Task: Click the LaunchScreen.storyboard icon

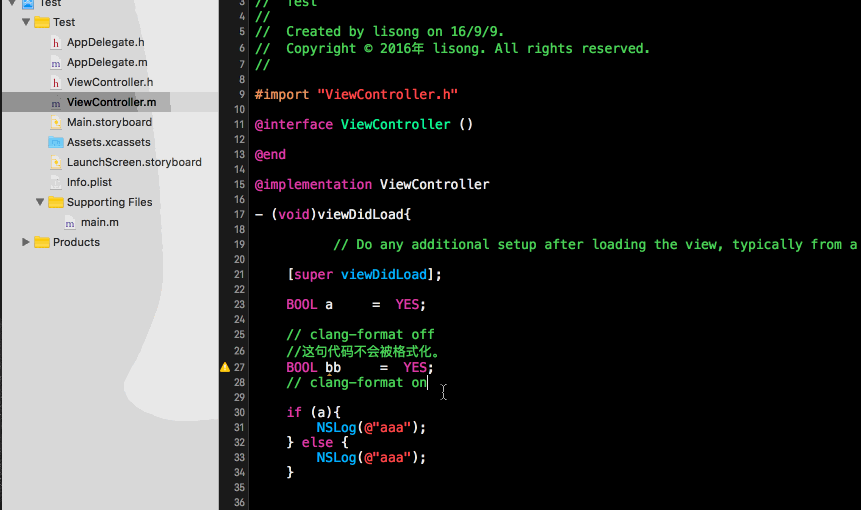Action: click(55, 162)
